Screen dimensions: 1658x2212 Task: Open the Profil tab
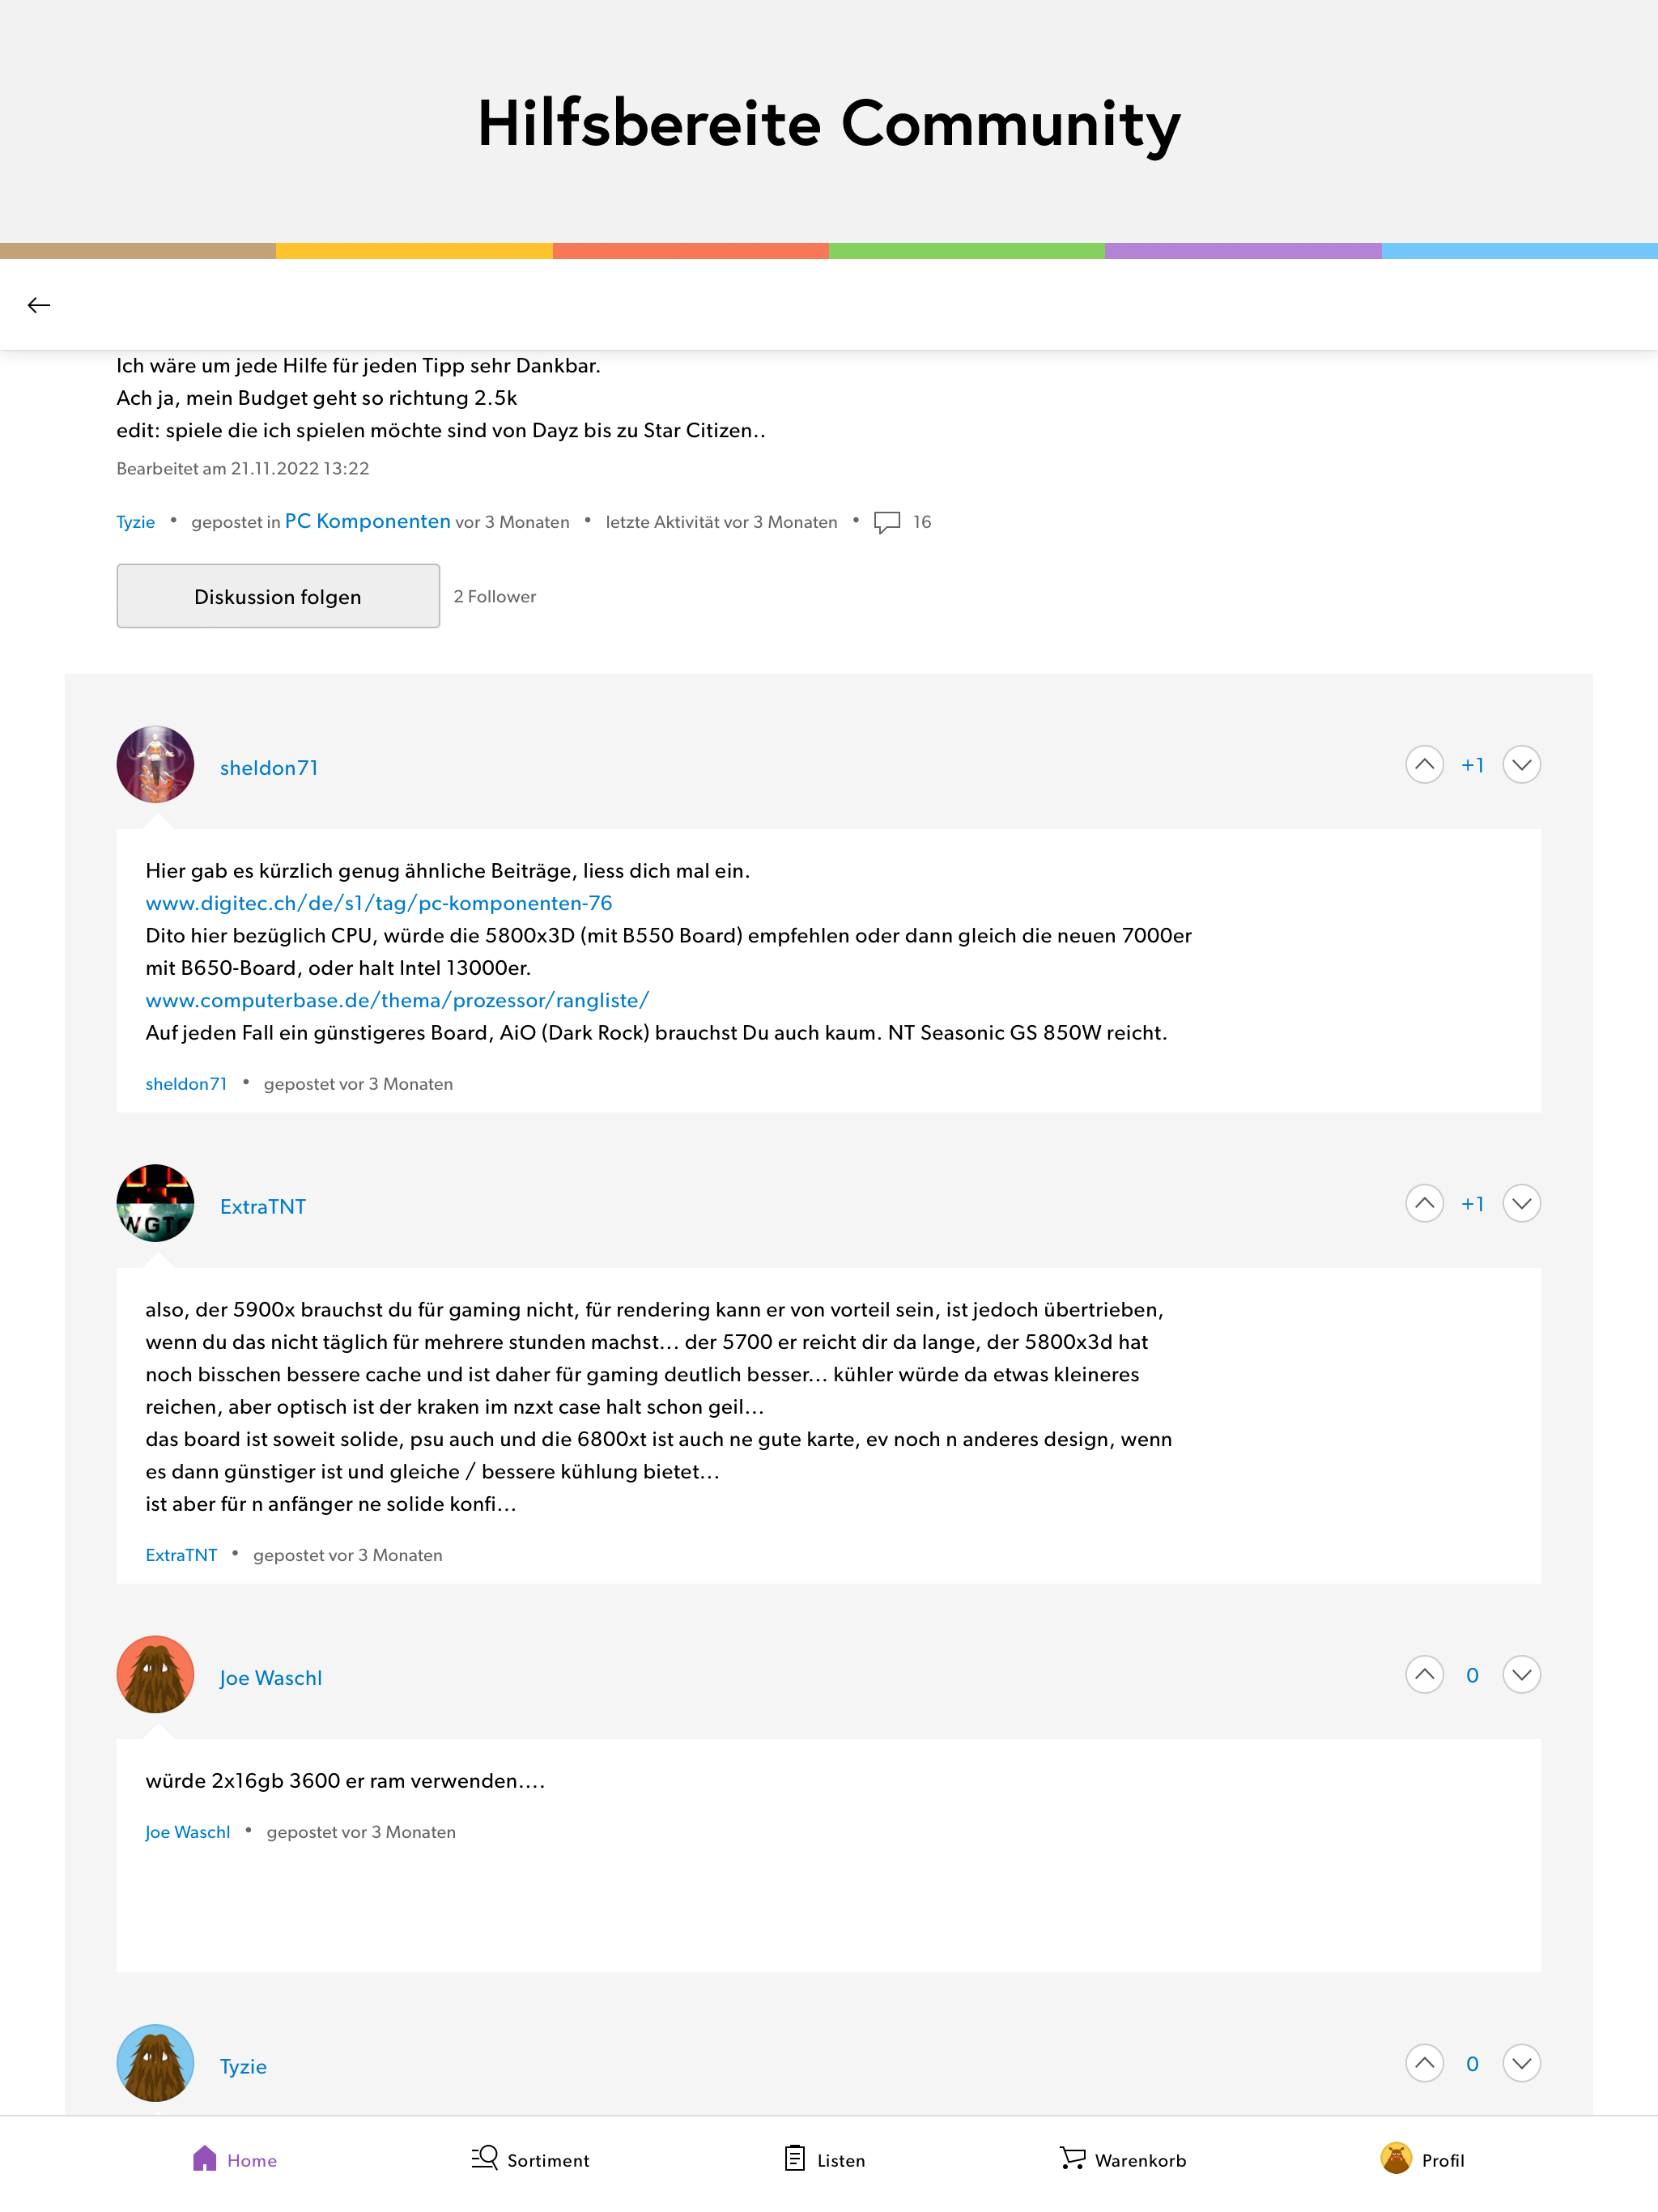click(1422, 2160)
